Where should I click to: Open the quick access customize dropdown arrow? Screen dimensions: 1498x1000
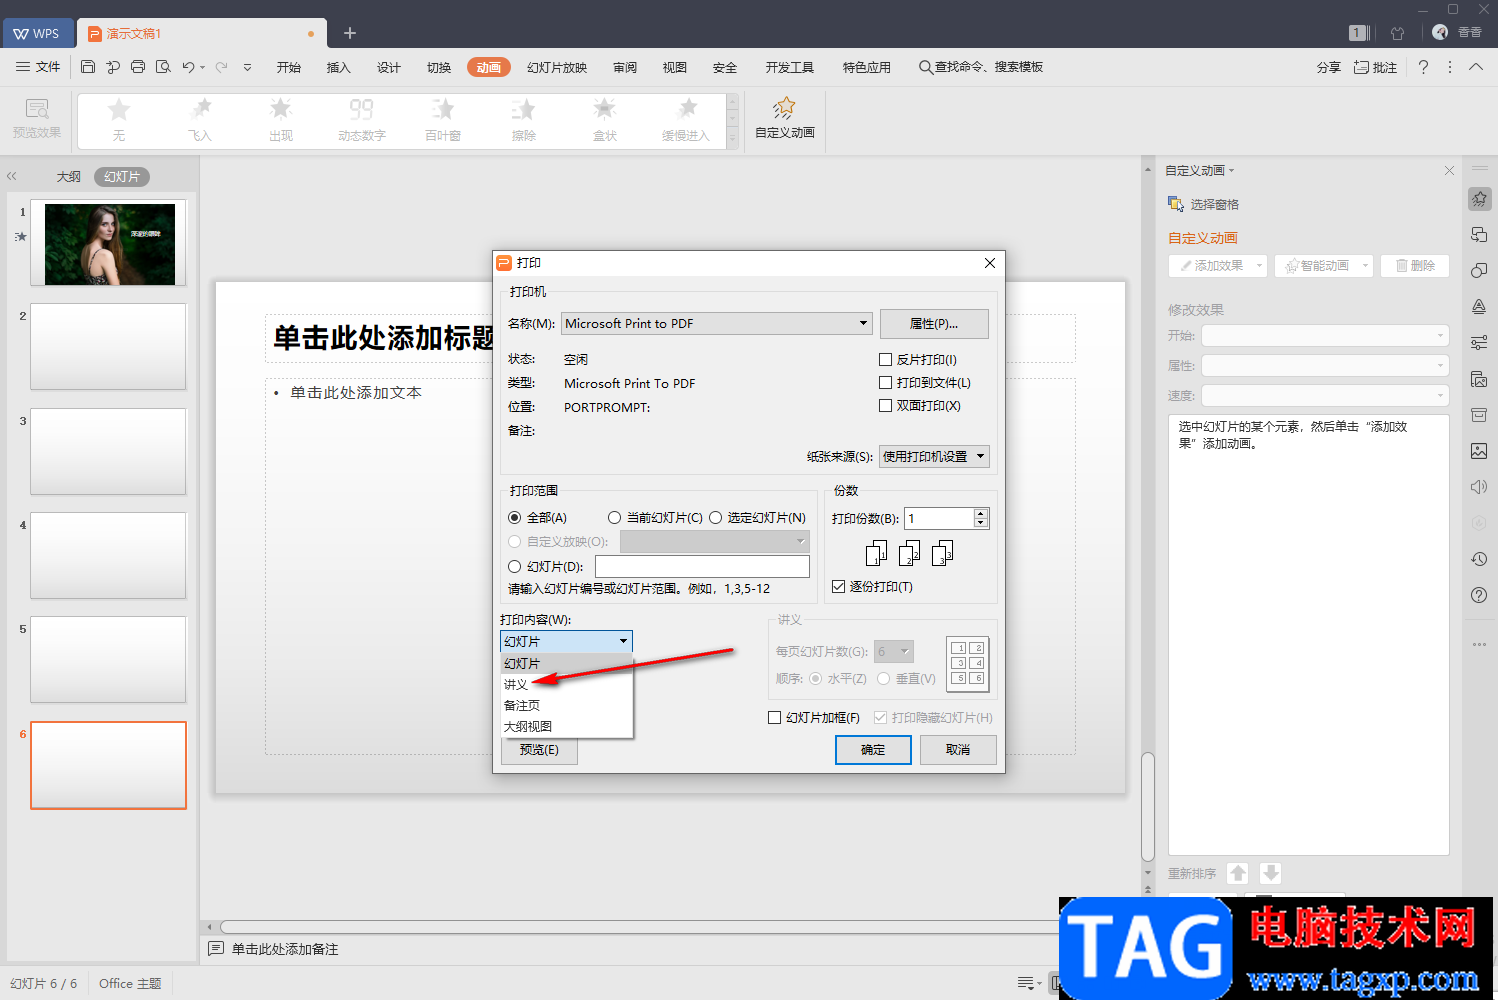pyautogui.click(x=247, y=67)
